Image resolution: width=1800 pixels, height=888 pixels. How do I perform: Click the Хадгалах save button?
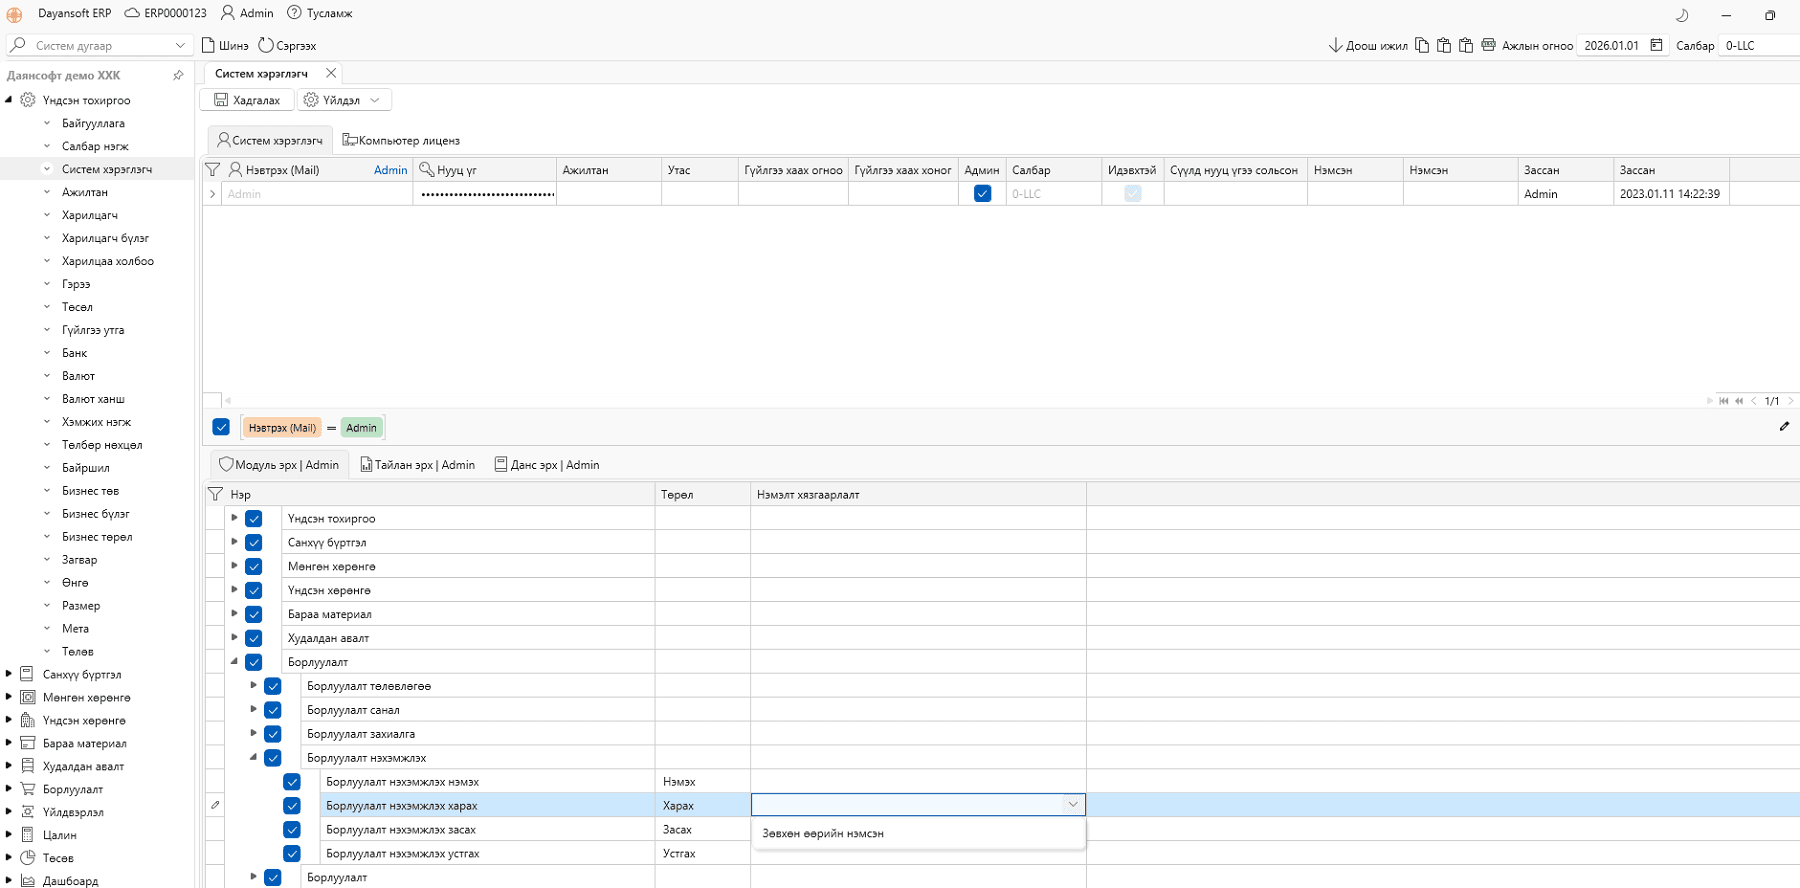247,100
